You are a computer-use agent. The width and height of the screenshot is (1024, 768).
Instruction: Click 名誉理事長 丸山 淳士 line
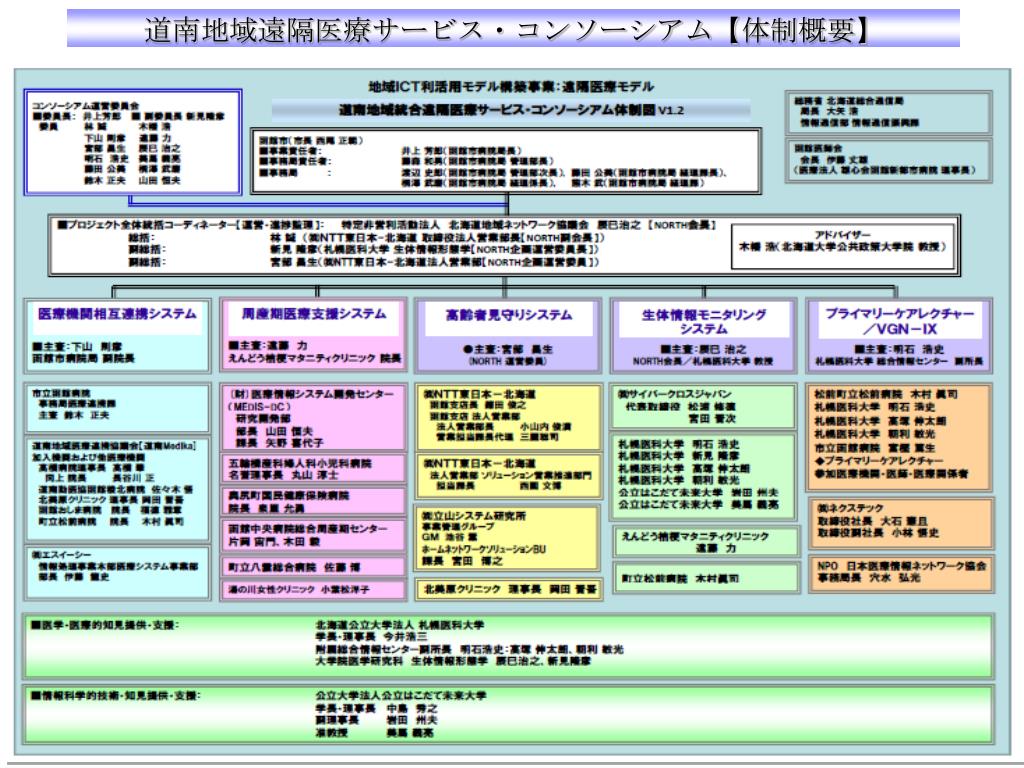pos(283,475)
